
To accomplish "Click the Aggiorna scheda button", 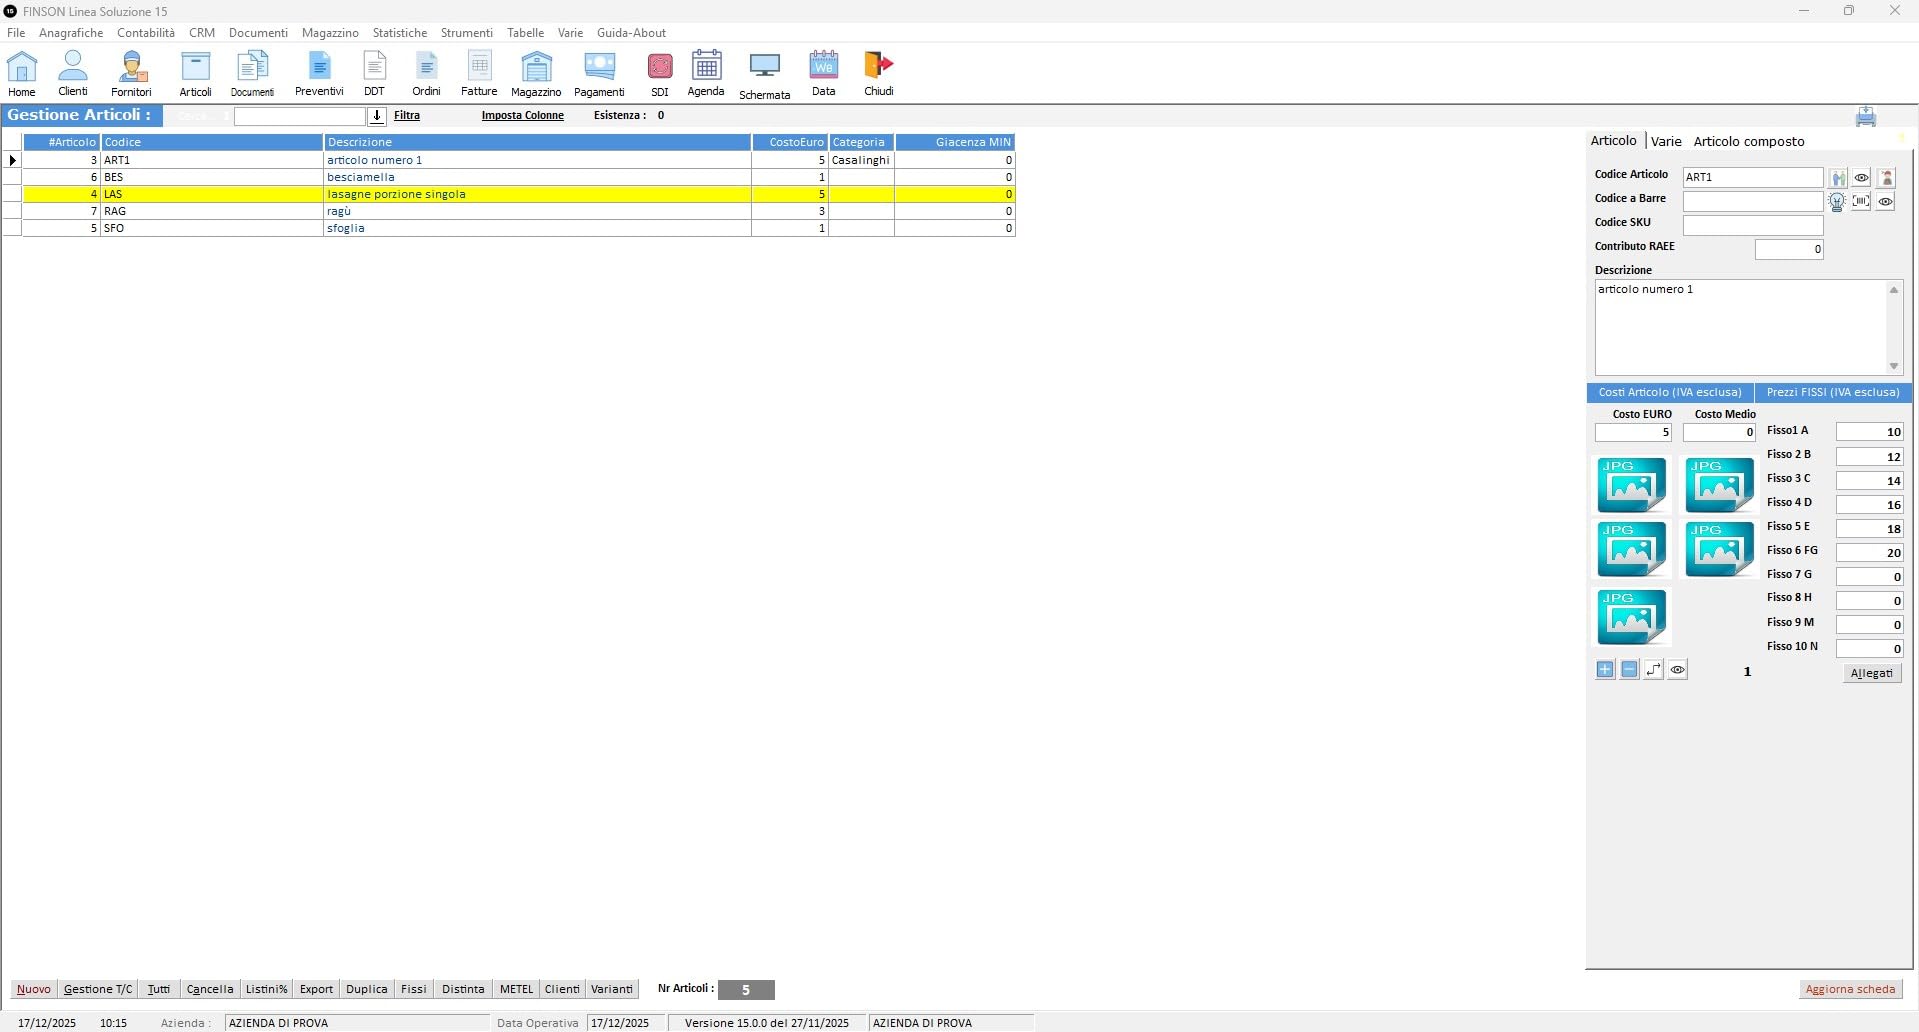I will (1850, 989).
